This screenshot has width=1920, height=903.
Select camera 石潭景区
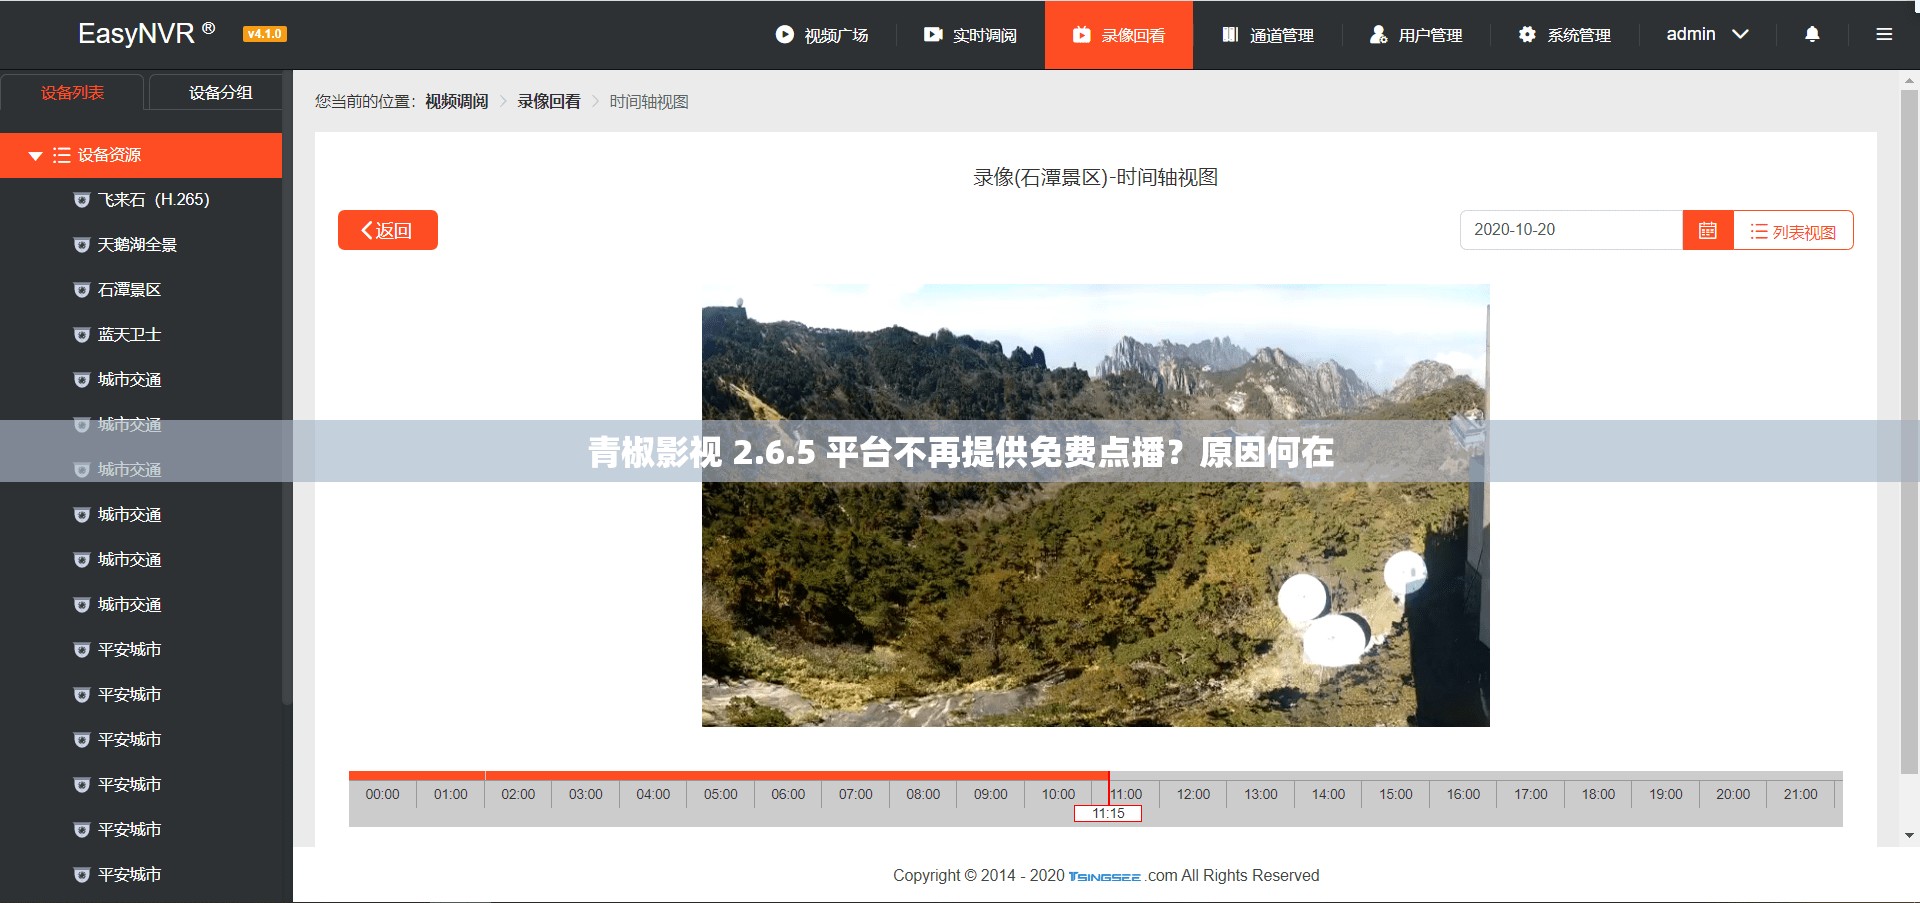(129, 290)
